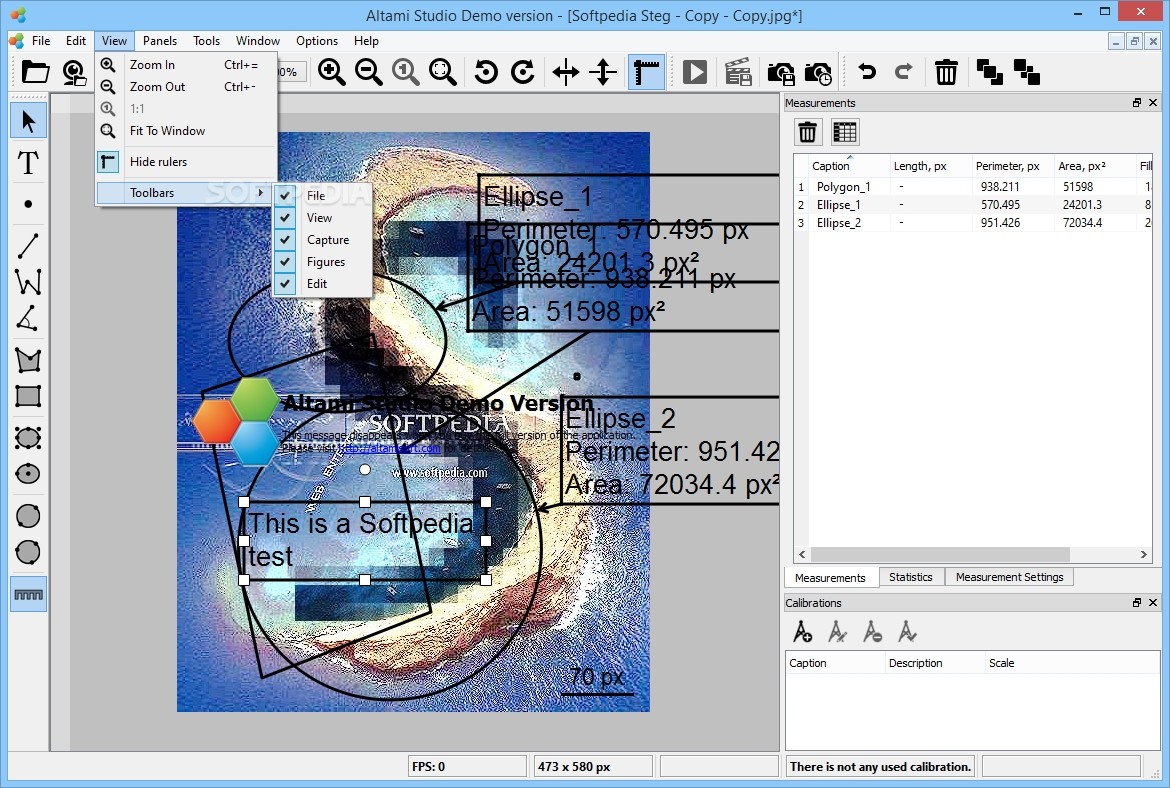
Task: Click the add calibration icon
Action: 802,632
